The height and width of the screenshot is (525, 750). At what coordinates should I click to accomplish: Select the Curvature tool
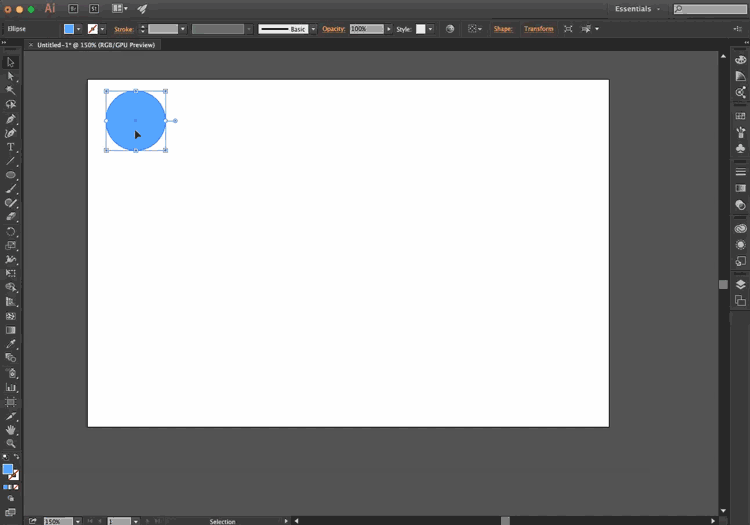click(x=11, y=133)
